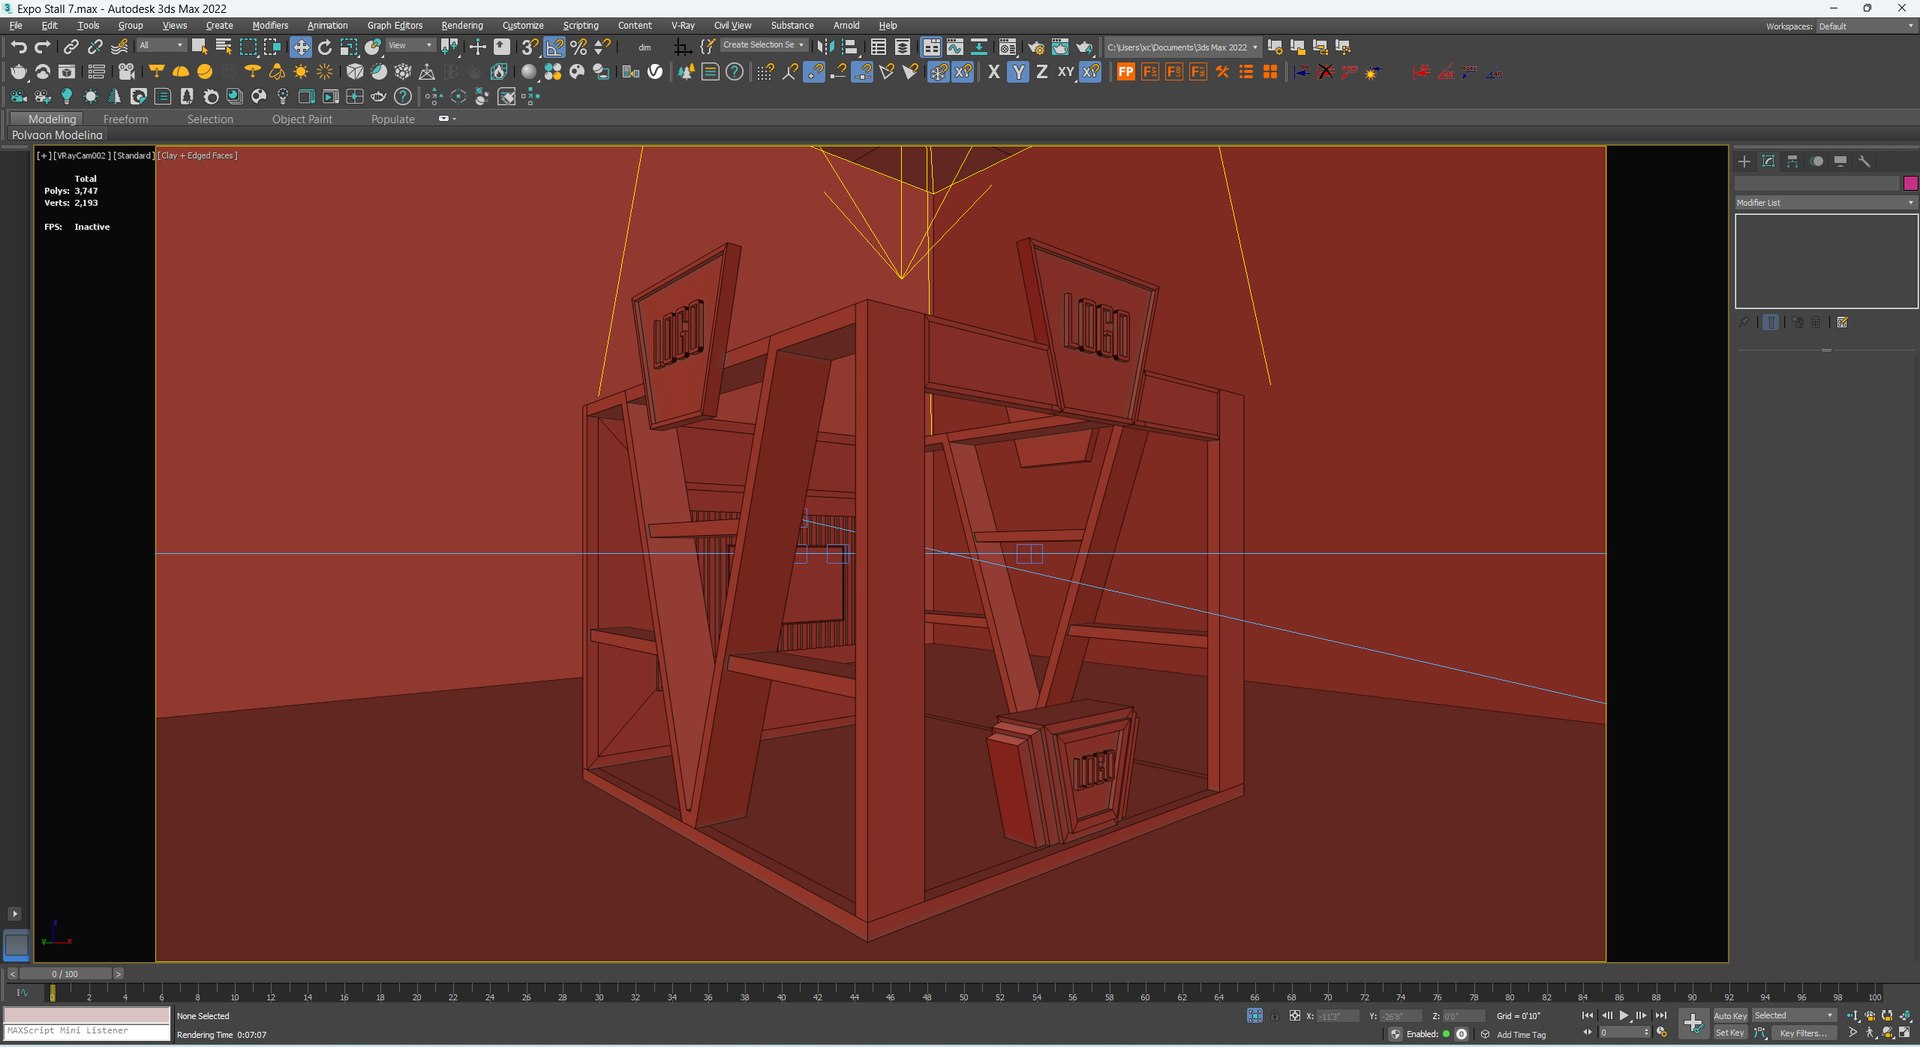Activate the Select and Scale tool

pos(348,47)
